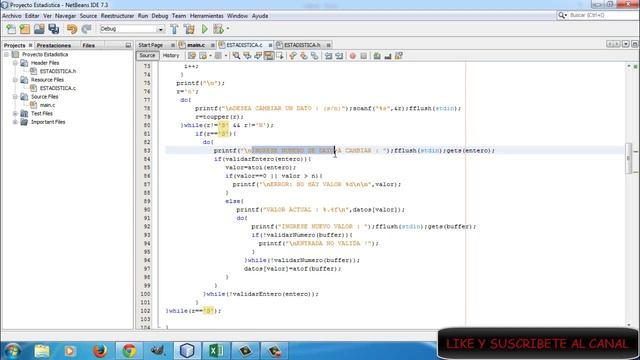Click Find Next Occurrence icon
640x360 pixels.
click(258, 56)
